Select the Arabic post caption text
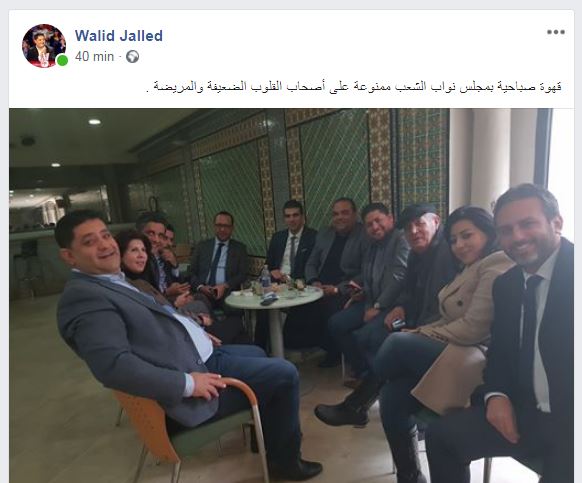 (354, 87)
